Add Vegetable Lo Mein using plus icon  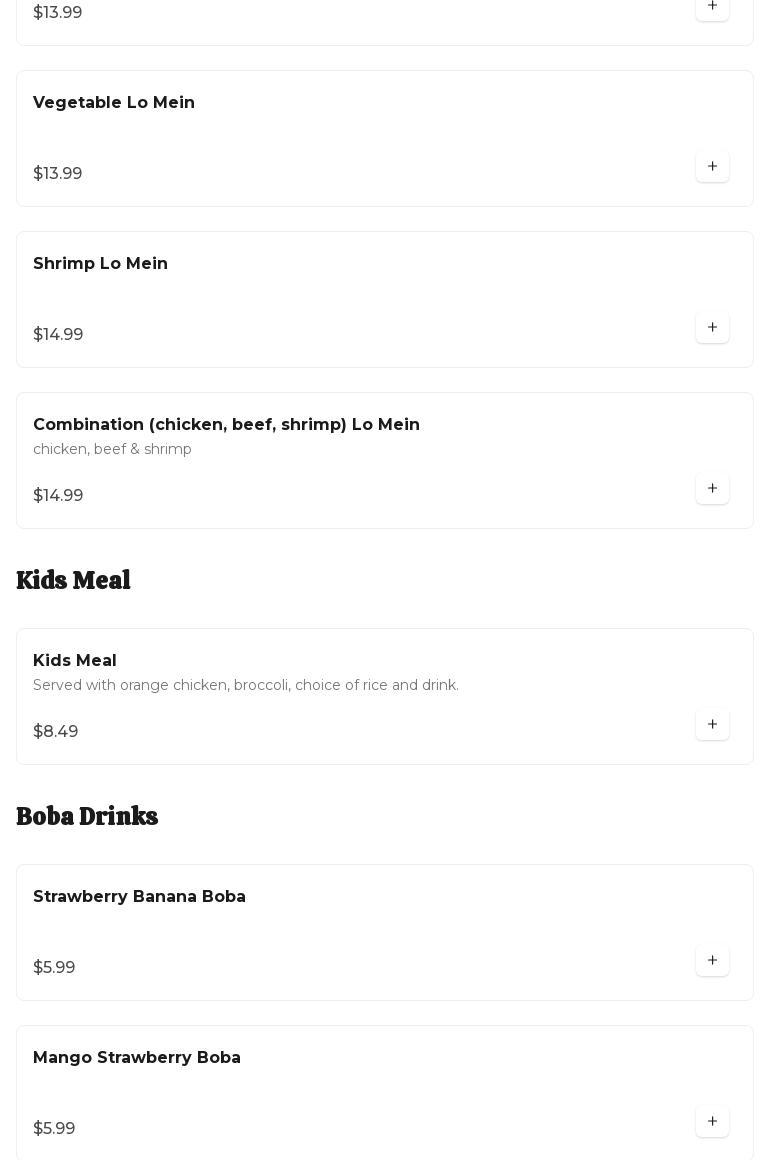coord(712,167)
